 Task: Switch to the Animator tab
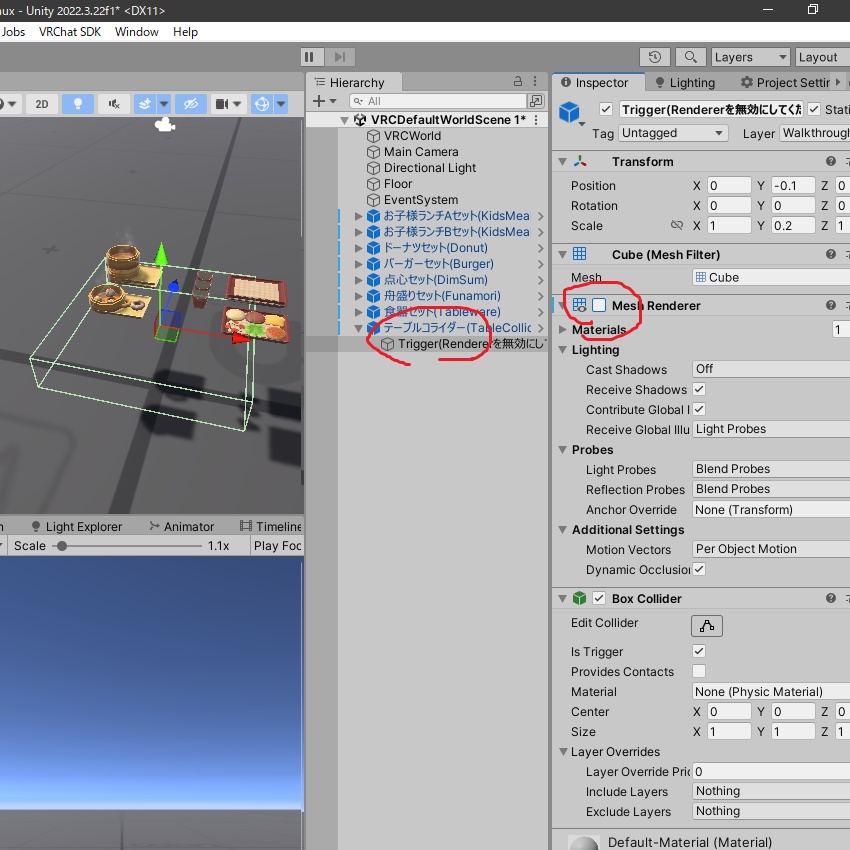[x=182, y=526]
